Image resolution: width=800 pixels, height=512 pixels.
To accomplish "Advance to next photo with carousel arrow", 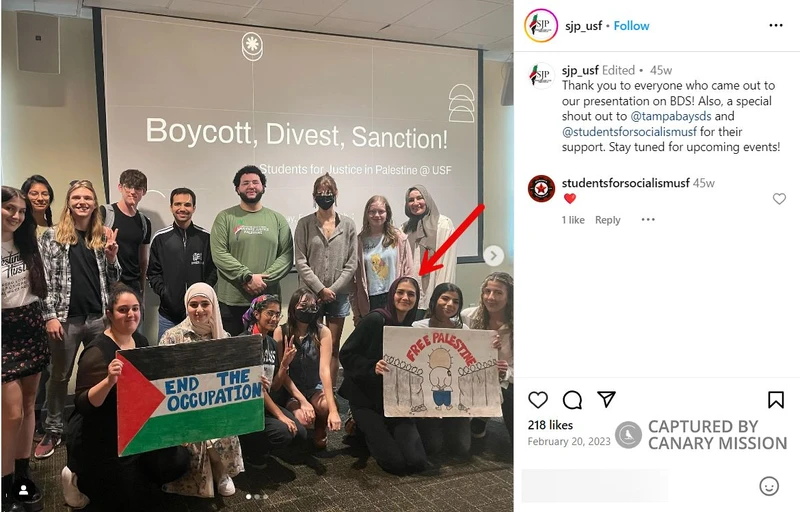I will click(493, 255).
